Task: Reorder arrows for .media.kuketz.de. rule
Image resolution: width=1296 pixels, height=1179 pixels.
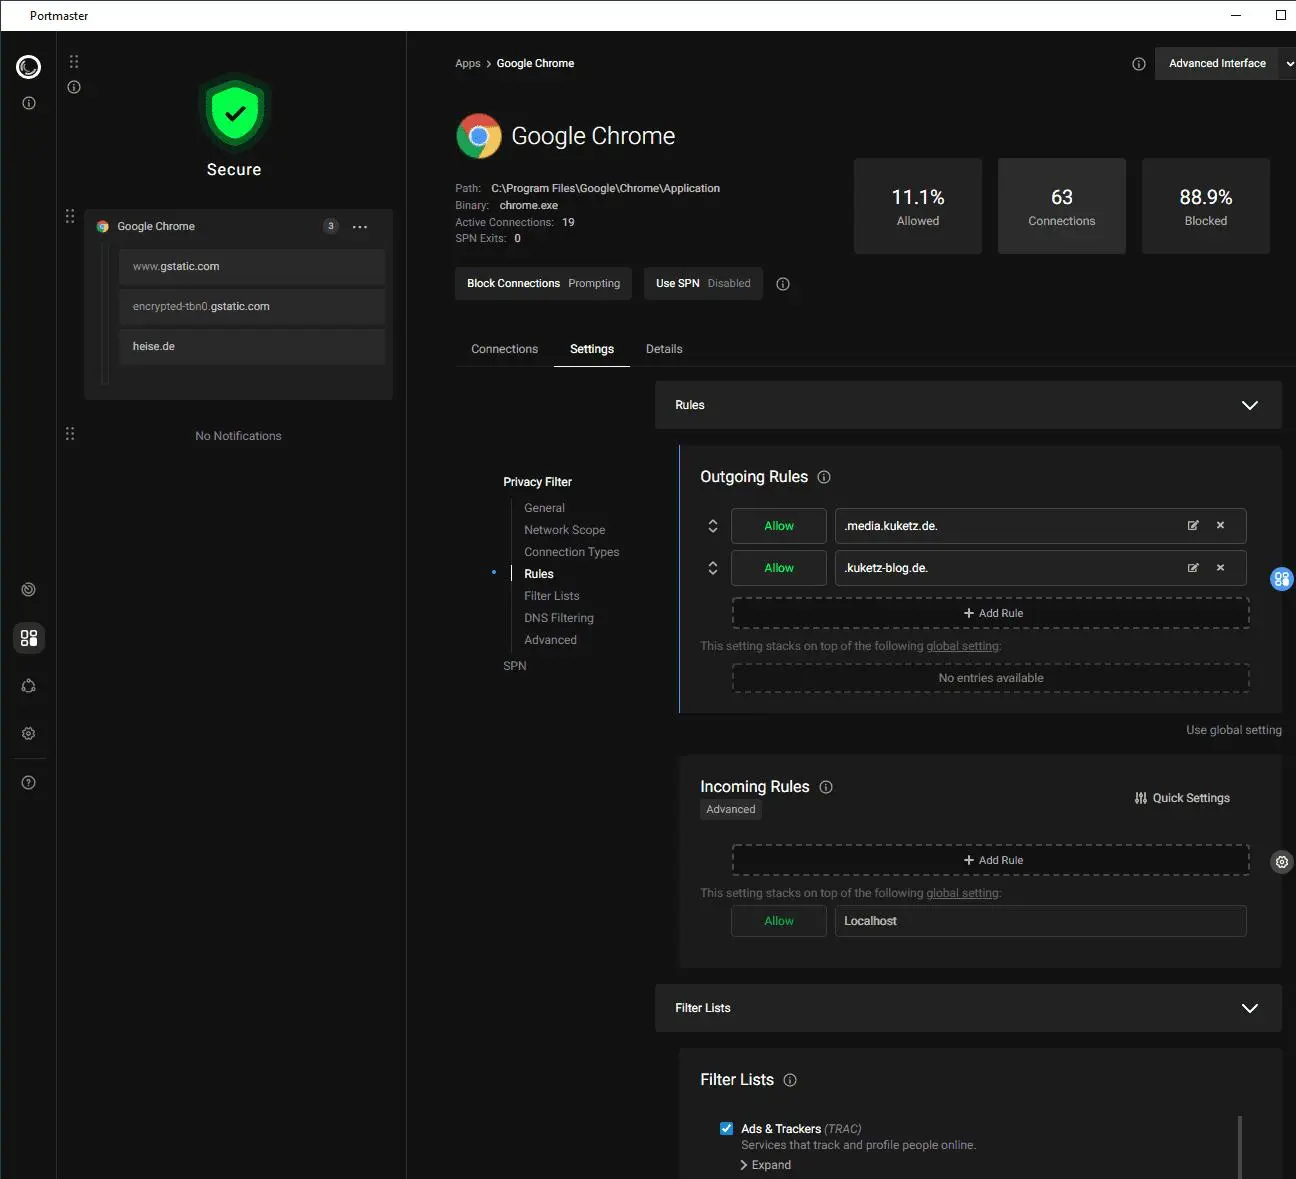Action: point(713,526)
